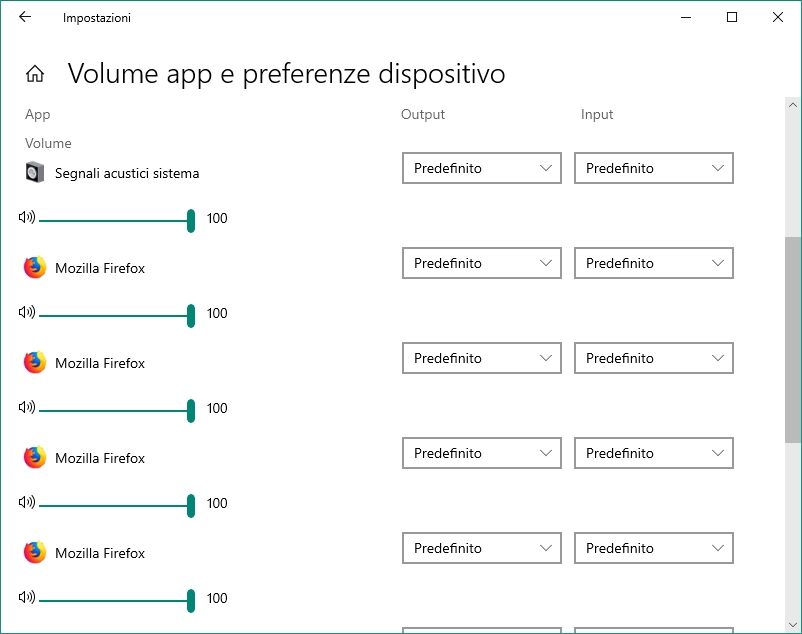Mute Segnali acustici sistema via its speaker icon
The height and width of the screenshot is (634, 802).
point(27,217)
